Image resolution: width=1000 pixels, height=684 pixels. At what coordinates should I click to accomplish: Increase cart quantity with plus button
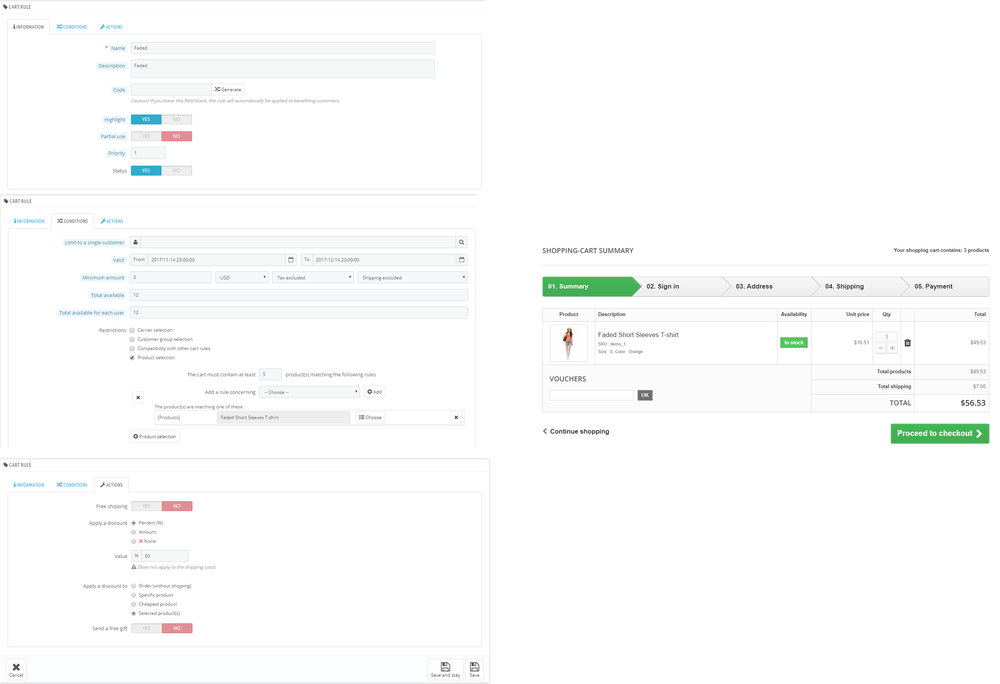coord(892,348)
